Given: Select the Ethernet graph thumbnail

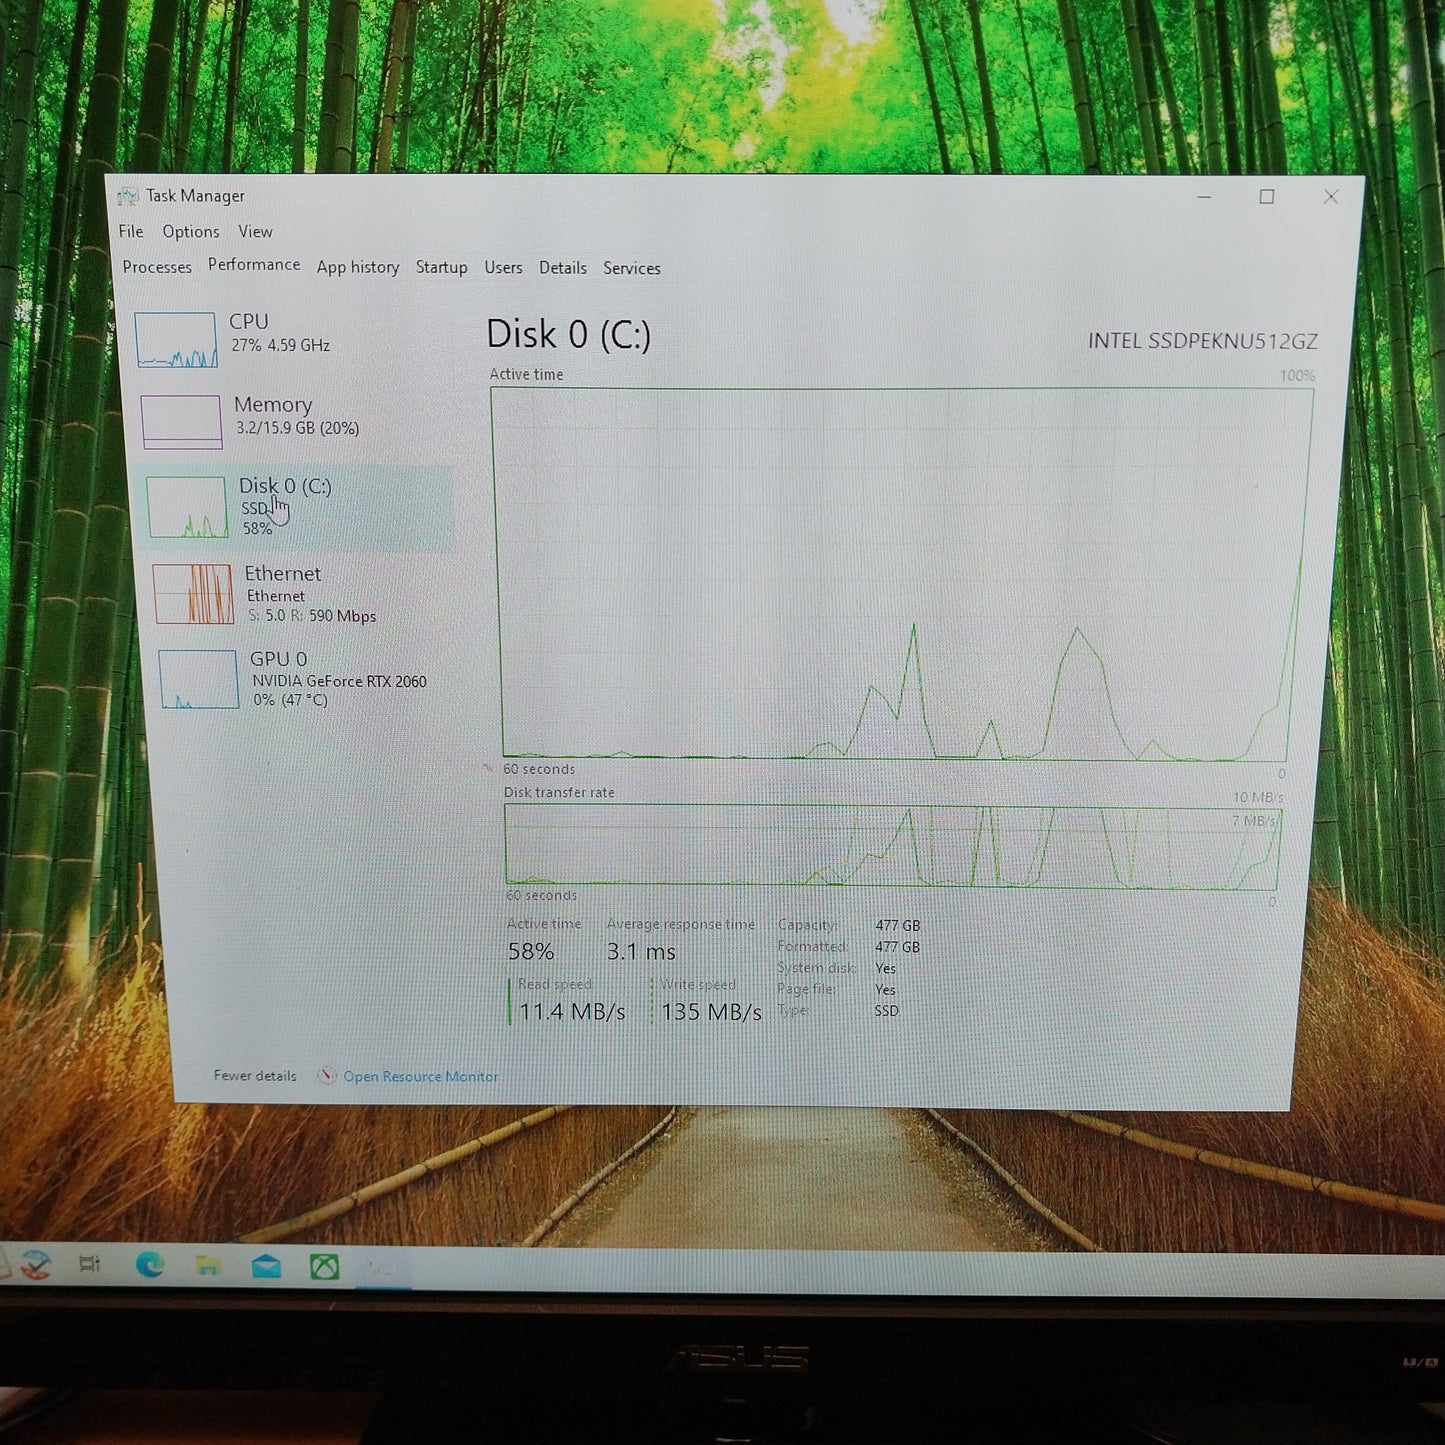Looking at the screenshot, I should tap(194, 594).
